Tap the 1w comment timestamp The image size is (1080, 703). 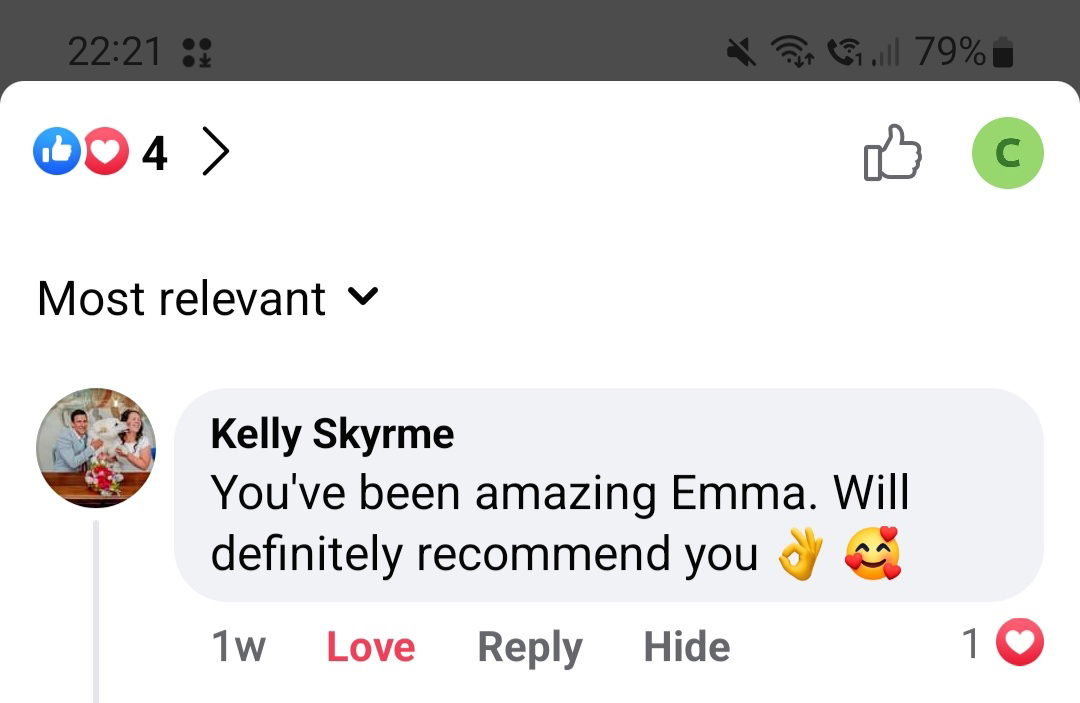tap(238, 647)
